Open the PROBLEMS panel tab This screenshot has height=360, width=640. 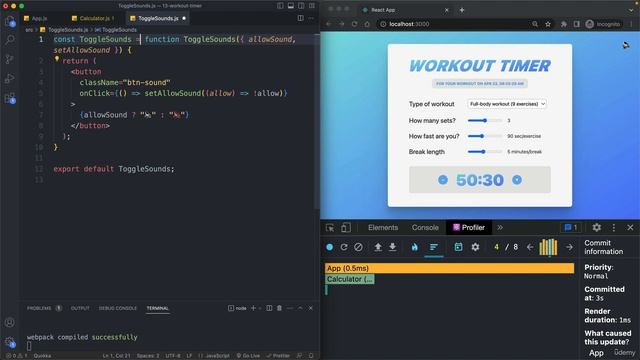point(44,308)
